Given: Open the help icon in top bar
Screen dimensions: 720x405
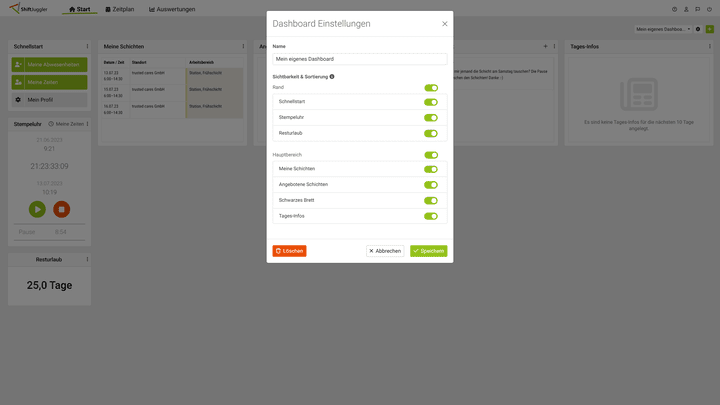Looking at the screenshot, I should coord(675,9).
